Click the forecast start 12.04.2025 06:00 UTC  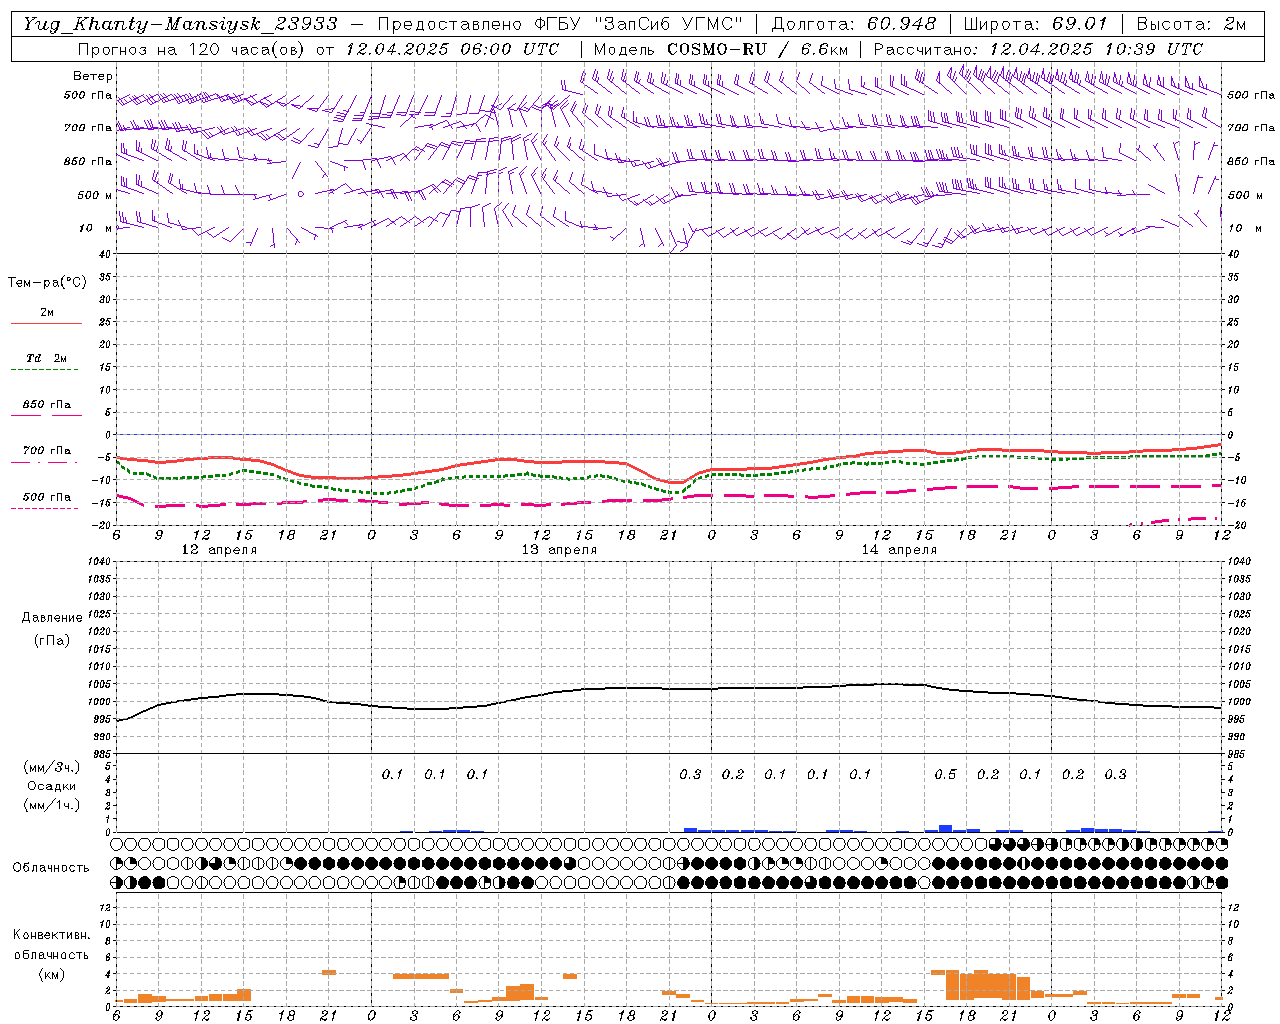[452, 49]
